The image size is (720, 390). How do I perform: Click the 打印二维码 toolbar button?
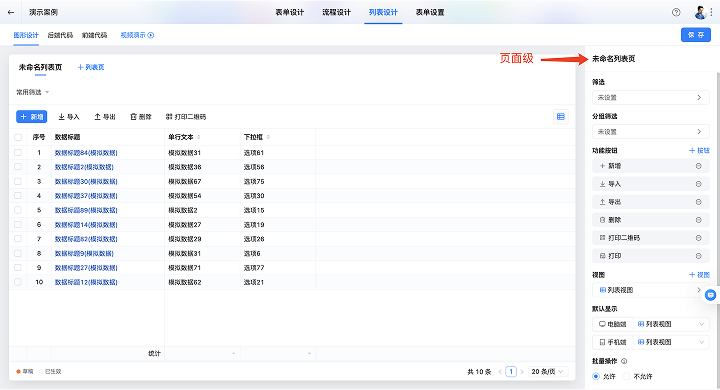[x=186, y=117]
